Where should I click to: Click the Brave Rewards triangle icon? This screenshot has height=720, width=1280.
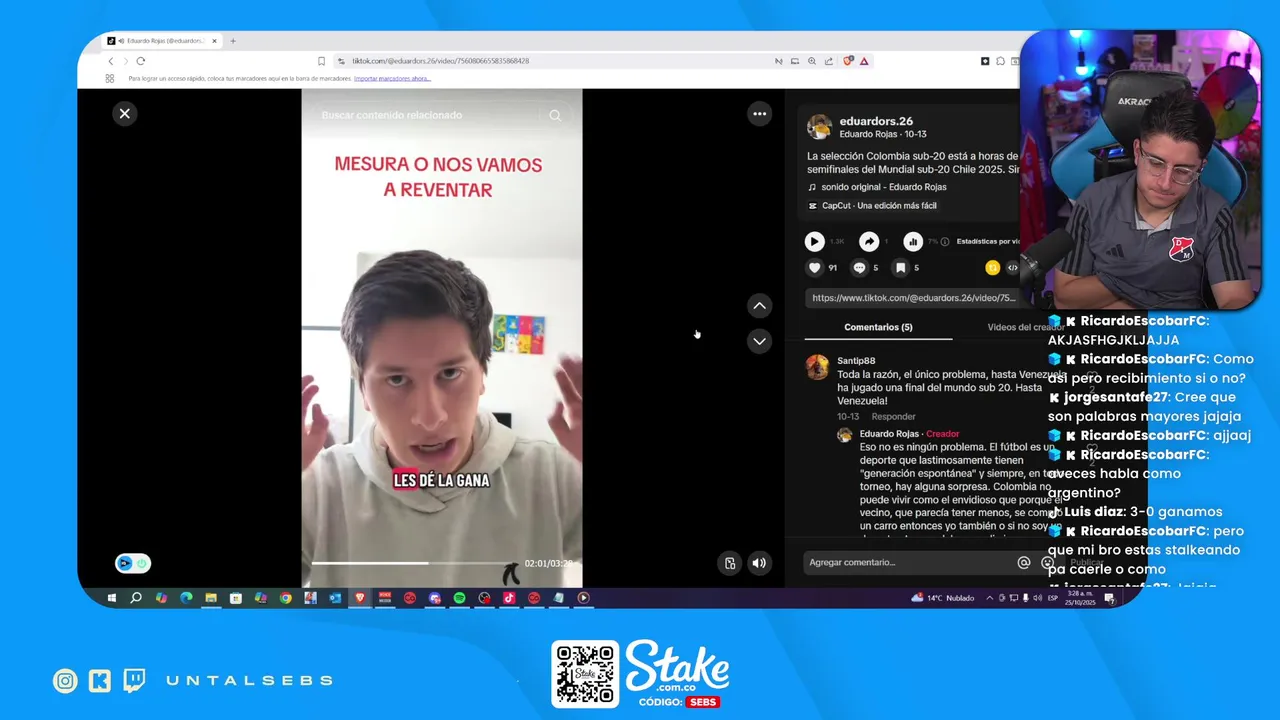tap(864, 61)
